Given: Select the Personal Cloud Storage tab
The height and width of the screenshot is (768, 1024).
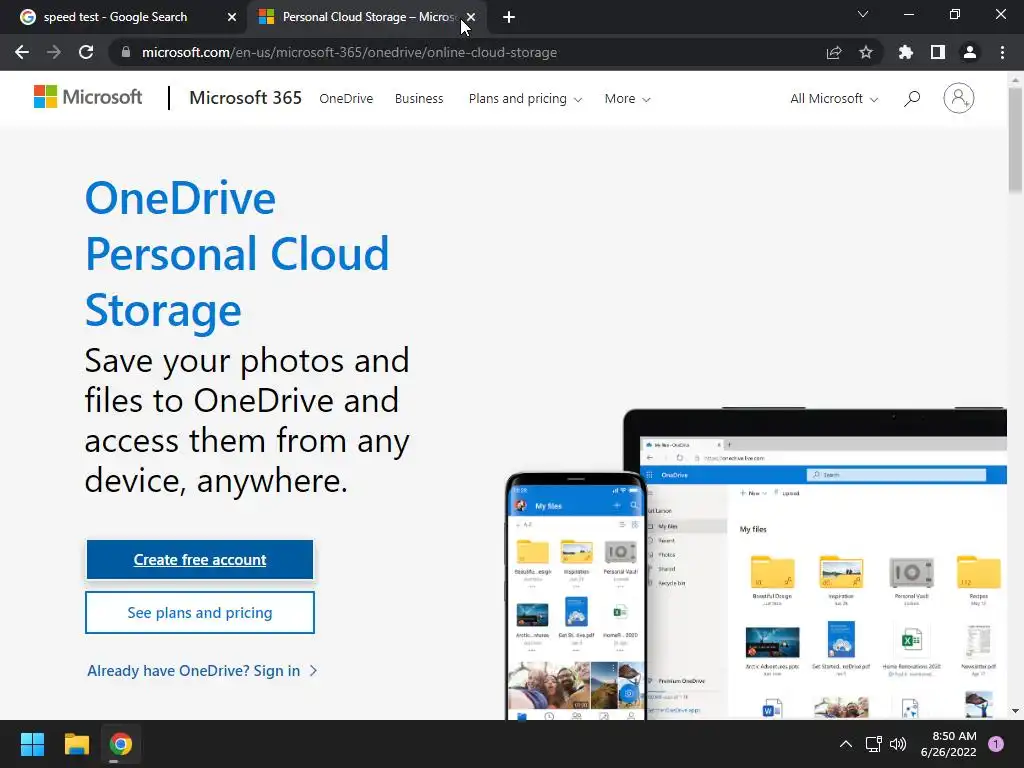Looking at the screenshot, I should pyautogui.click(x=357, y=17).
